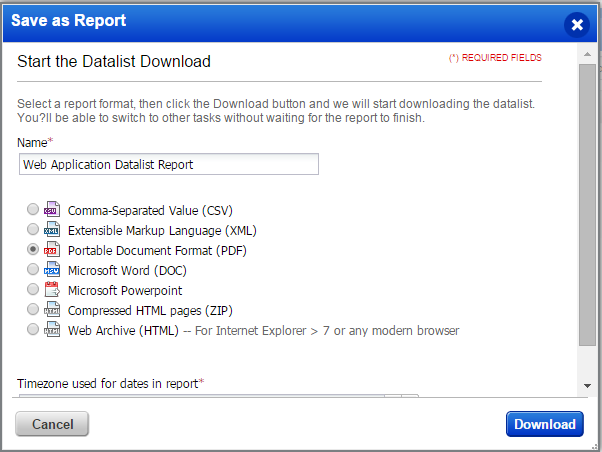
Task: Click the Microsoft Powerpoint label
Action: click(x=125, y=290)
